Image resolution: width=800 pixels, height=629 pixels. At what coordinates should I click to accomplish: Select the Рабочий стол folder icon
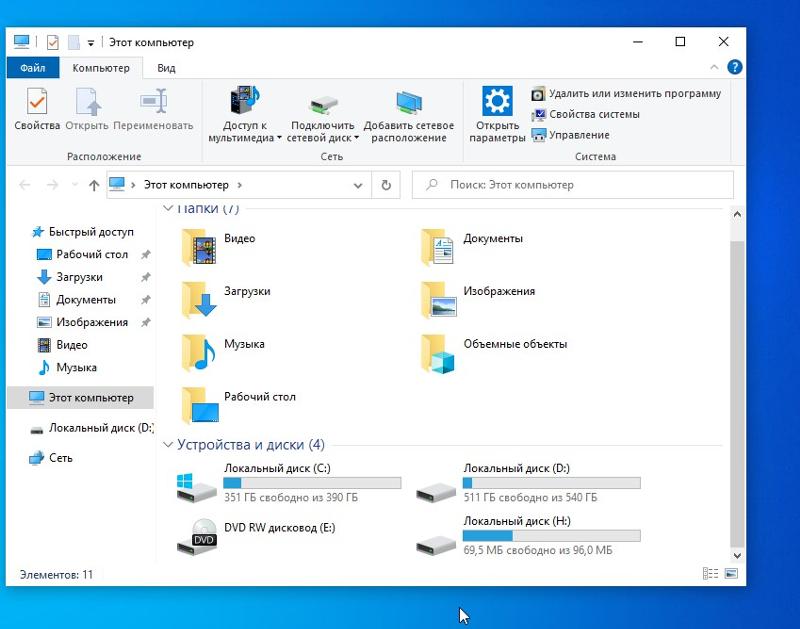200,406
